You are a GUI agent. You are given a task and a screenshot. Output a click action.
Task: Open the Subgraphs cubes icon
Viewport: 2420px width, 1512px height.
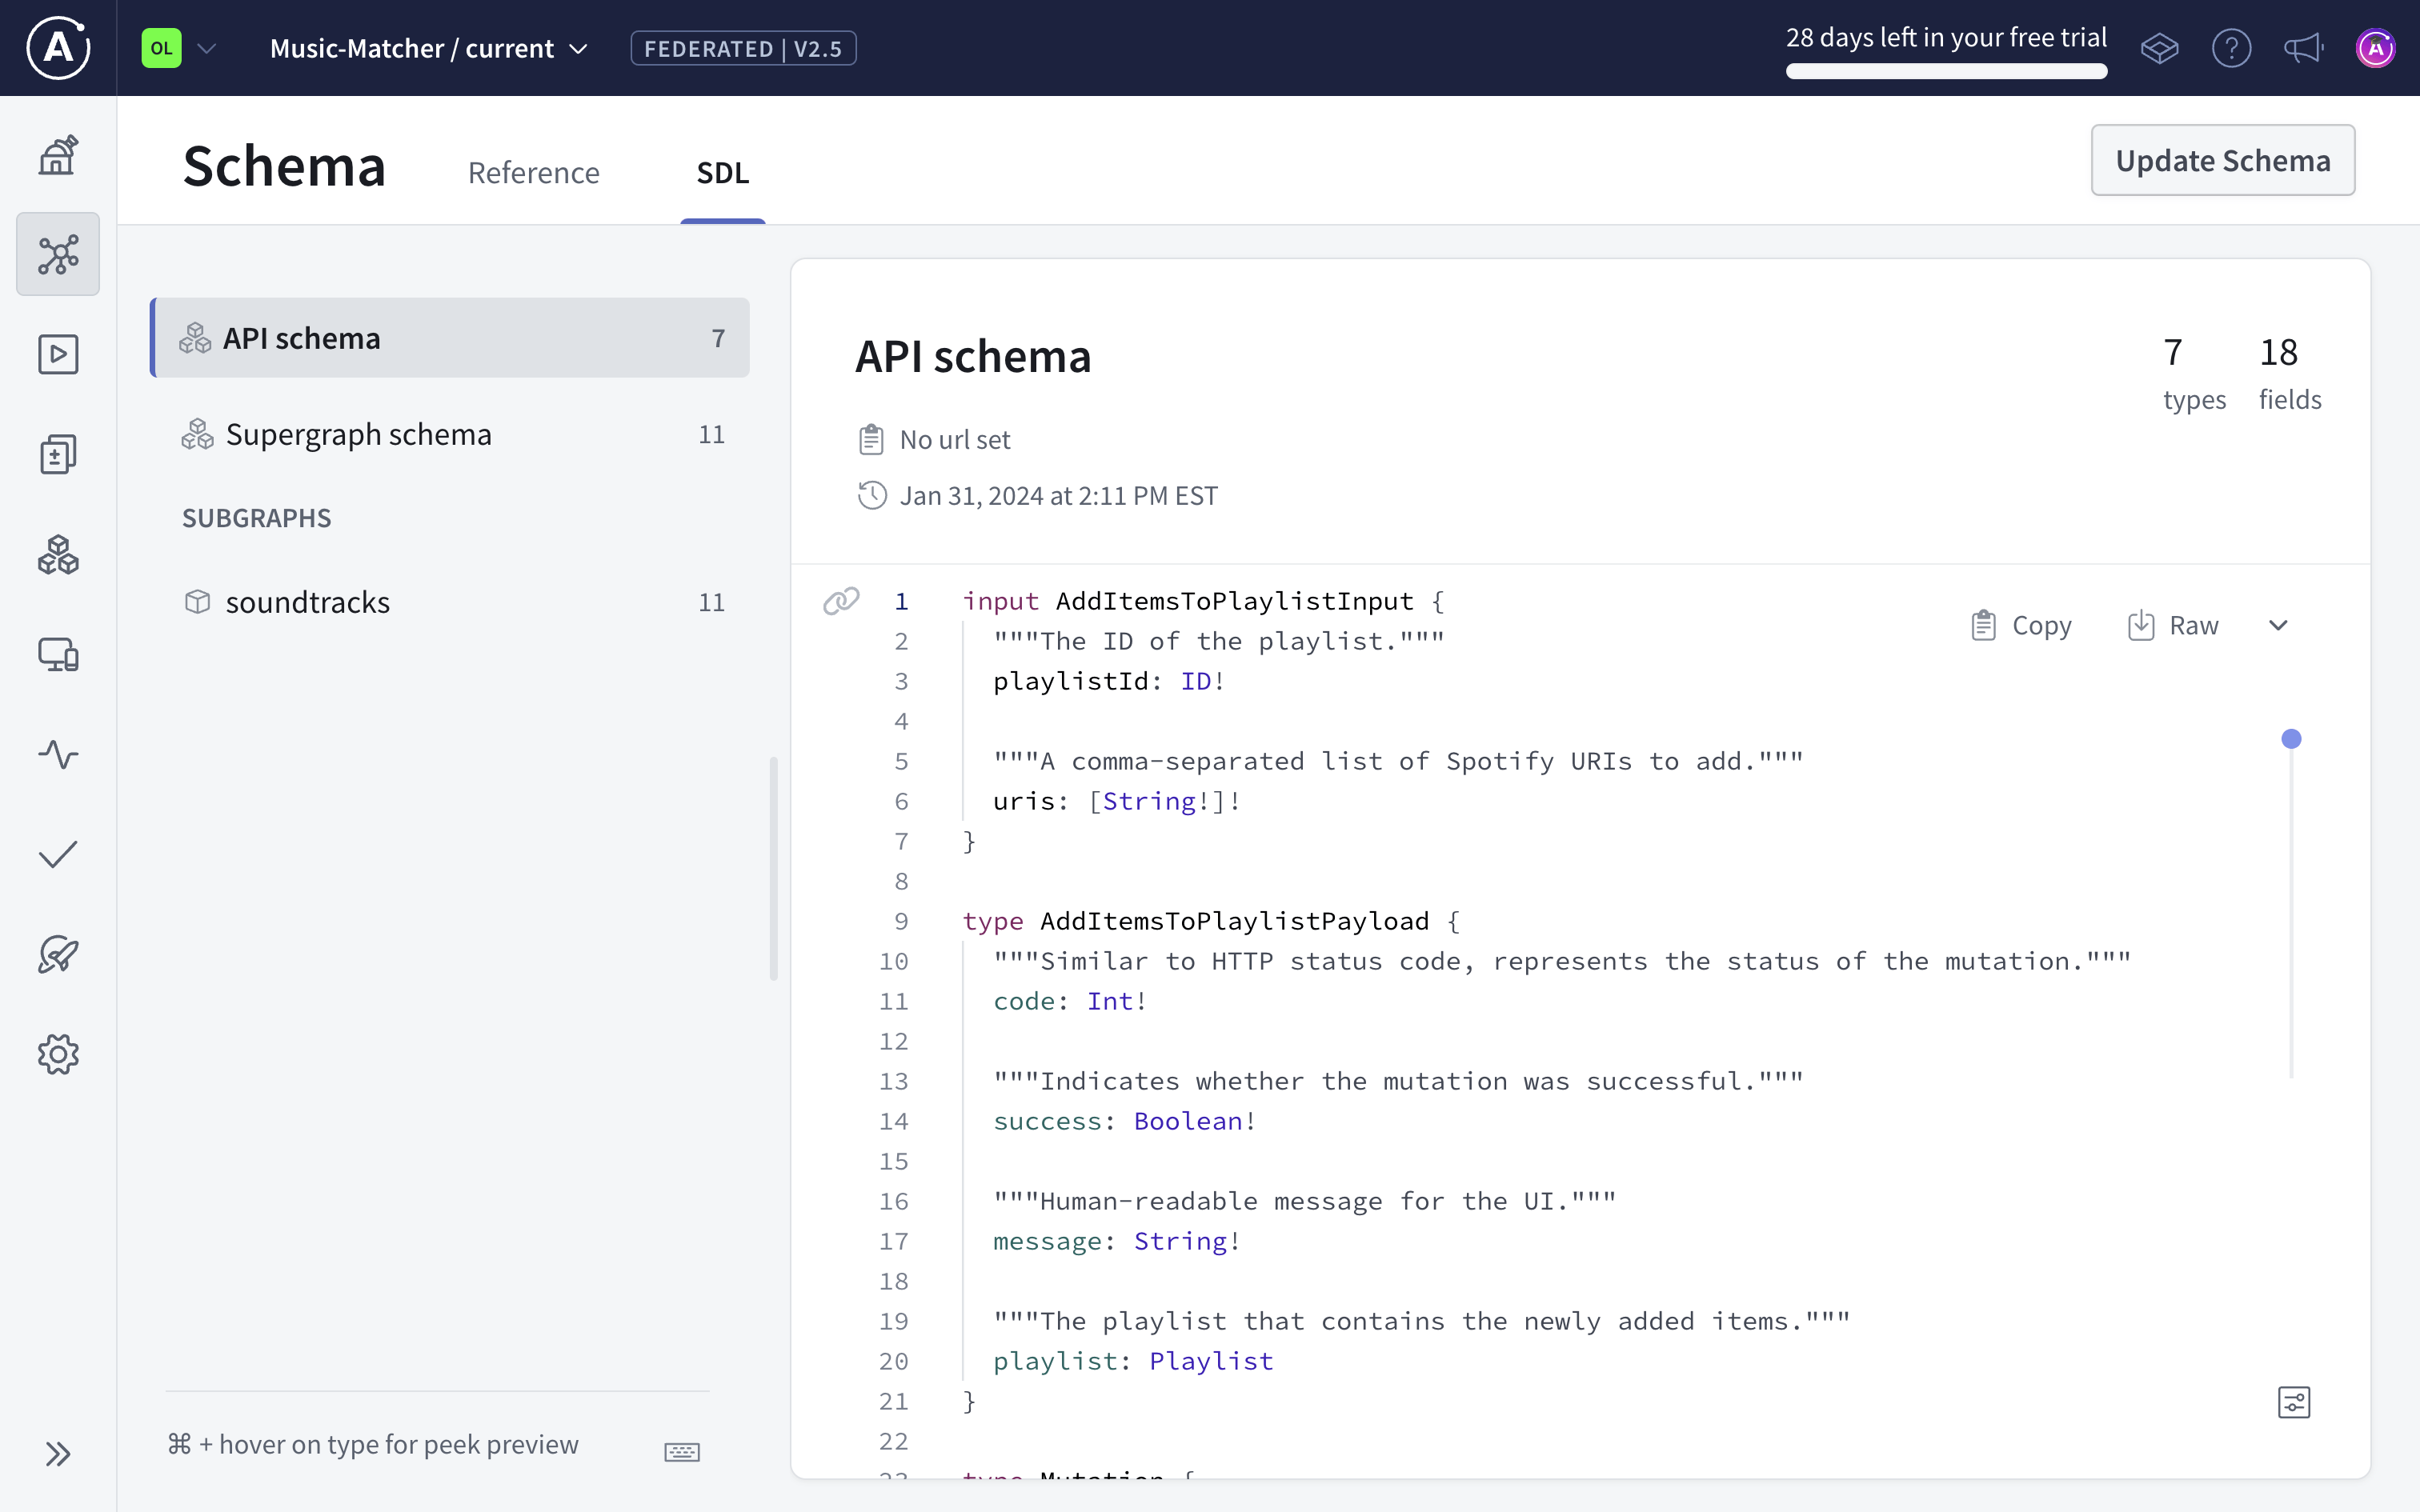tap(57, 555)
